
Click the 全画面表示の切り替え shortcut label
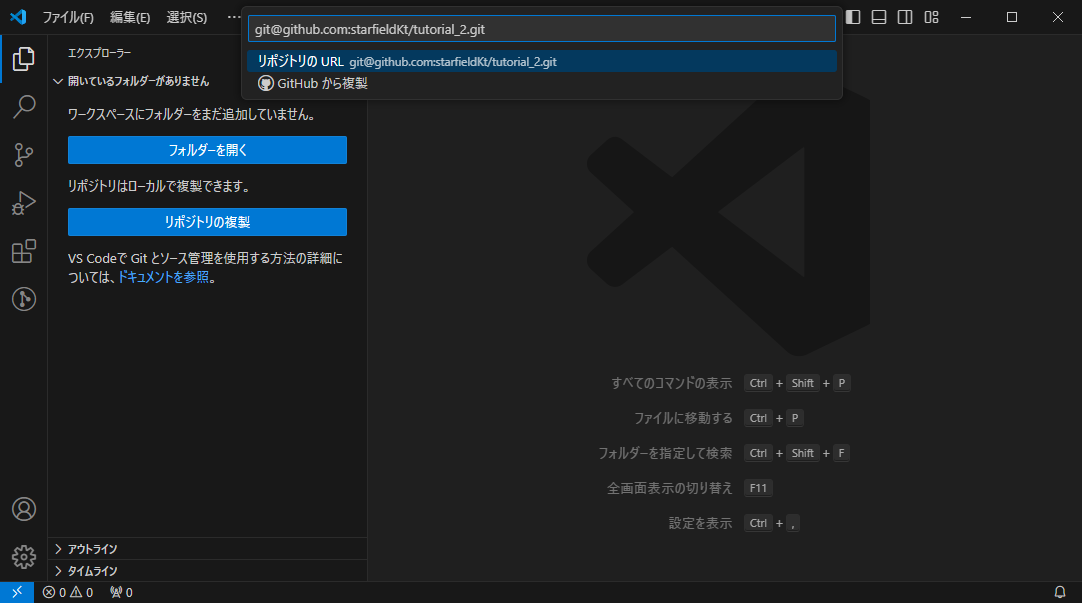click(669, 488)
